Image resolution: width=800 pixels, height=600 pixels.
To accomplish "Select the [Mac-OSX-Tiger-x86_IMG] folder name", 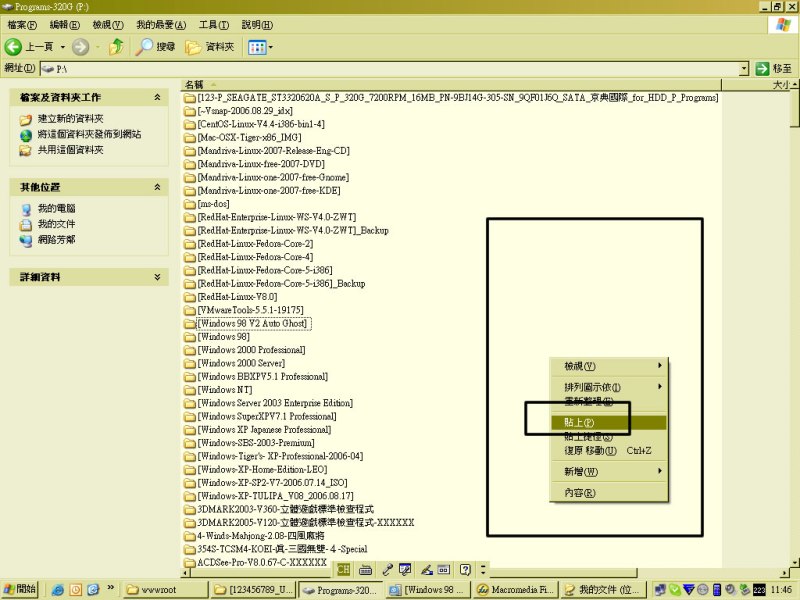I will (x=249, y=137).
